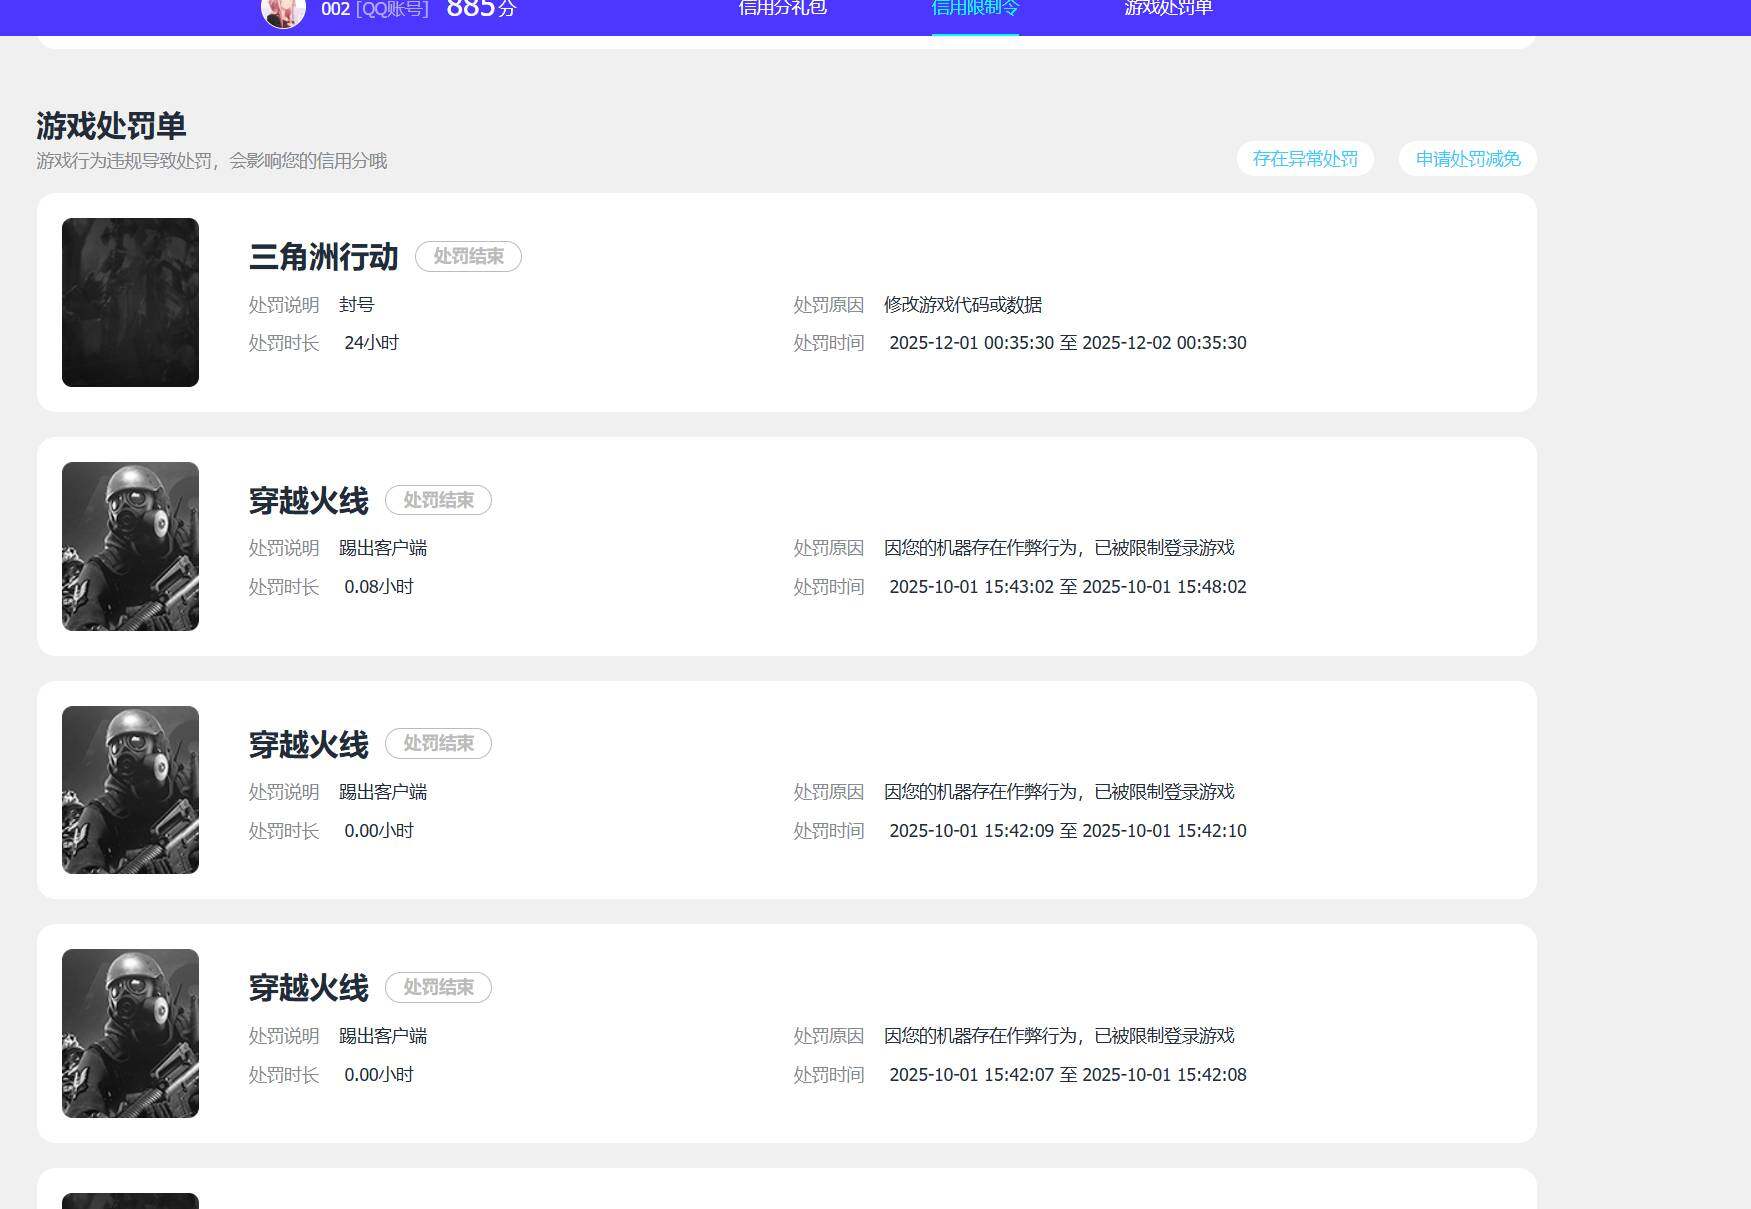
Task: Open thumbnail of 穿越火线 15:42:09 record
Action: click(x=130, y=790)
